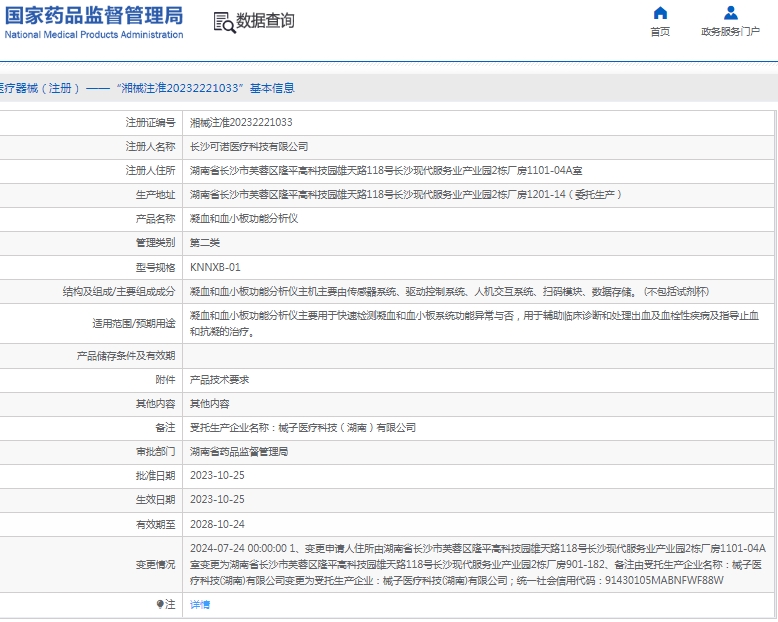The width and height of the screenshot is (778, 622).
Task: Click expiry date 2028-10-24
Action: coord(217,524)
